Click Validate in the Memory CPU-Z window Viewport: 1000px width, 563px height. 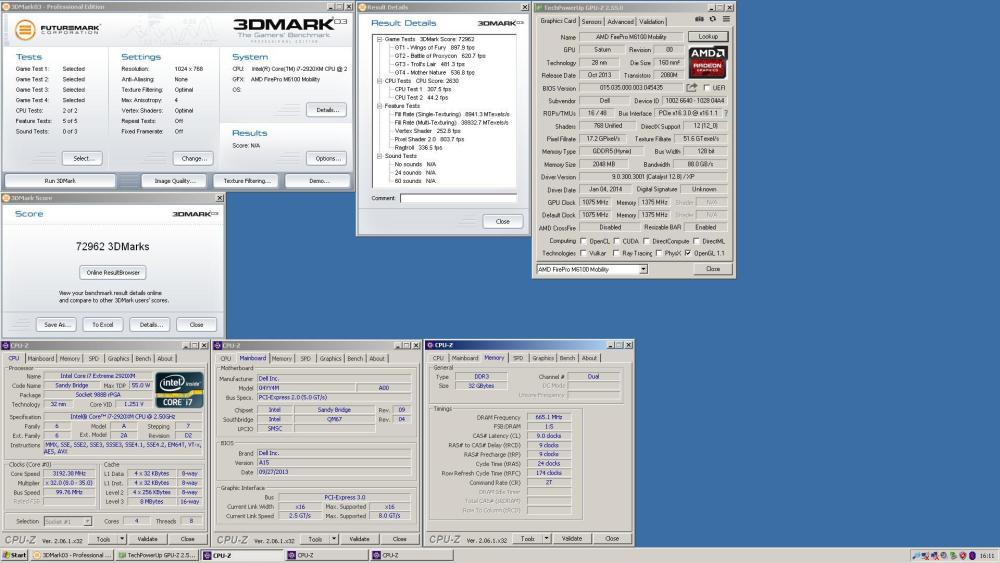(x=571, y=539)
